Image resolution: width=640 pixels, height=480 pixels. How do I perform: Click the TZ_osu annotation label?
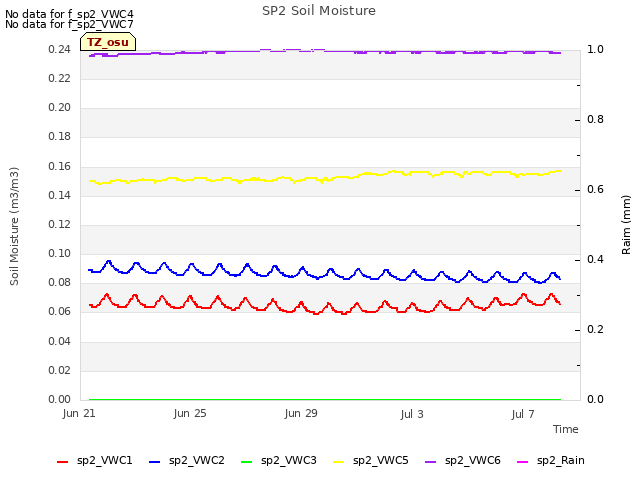click(x=108, y=42)
